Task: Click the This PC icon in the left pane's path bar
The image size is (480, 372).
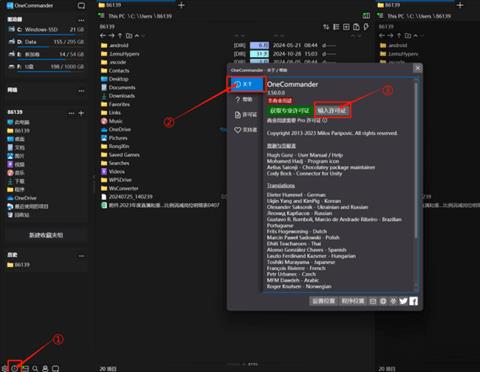Action: coord(101,16)
